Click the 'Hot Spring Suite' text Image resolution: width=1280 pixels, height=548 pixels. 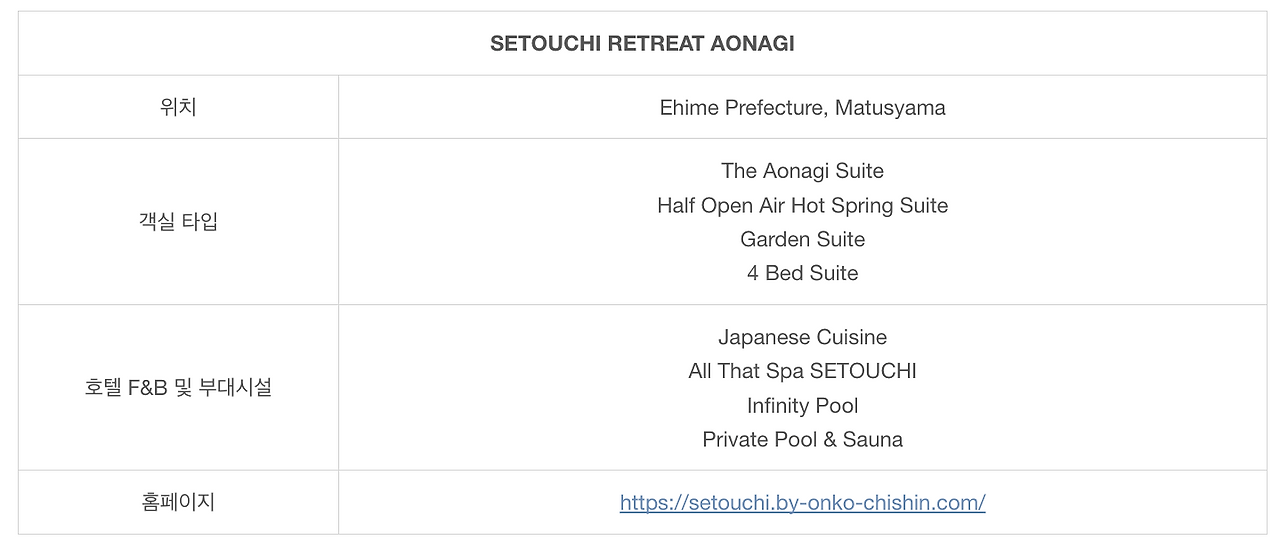(869, 205)
